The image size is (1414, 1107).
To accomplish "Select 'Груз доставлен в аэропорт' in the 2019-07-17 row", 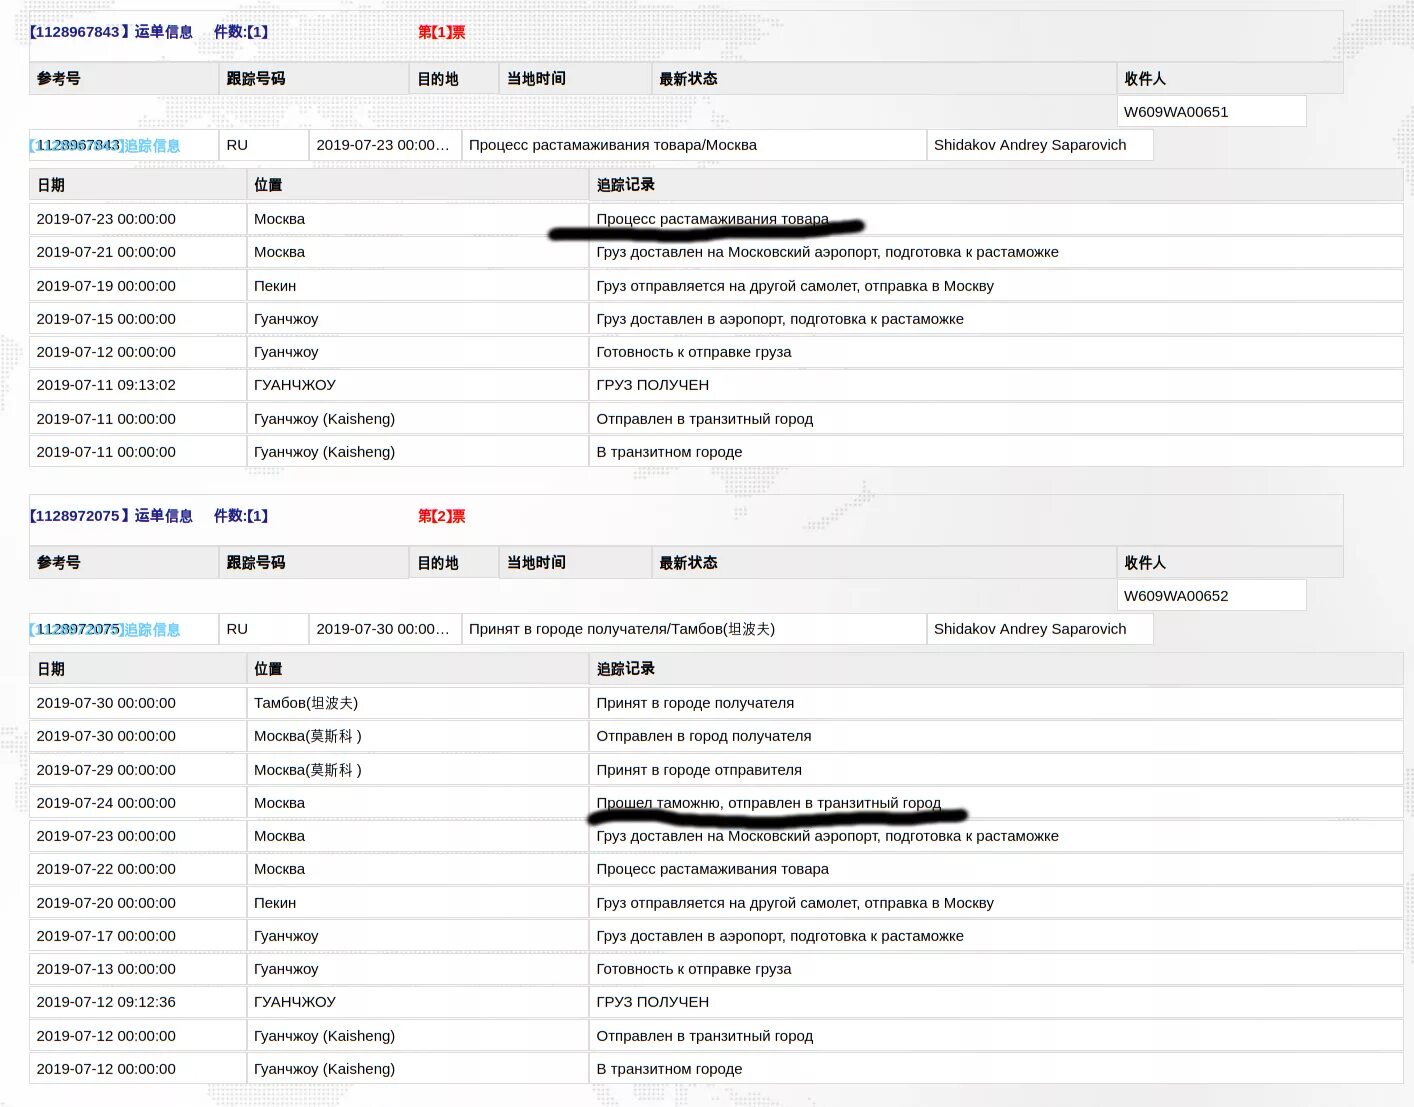I will (996, 936).
